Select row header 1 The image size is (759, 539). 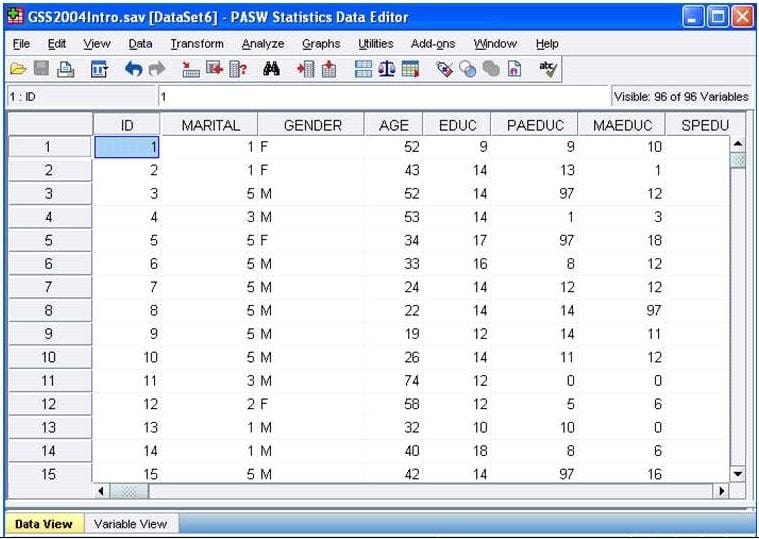[x=49, y=147]
